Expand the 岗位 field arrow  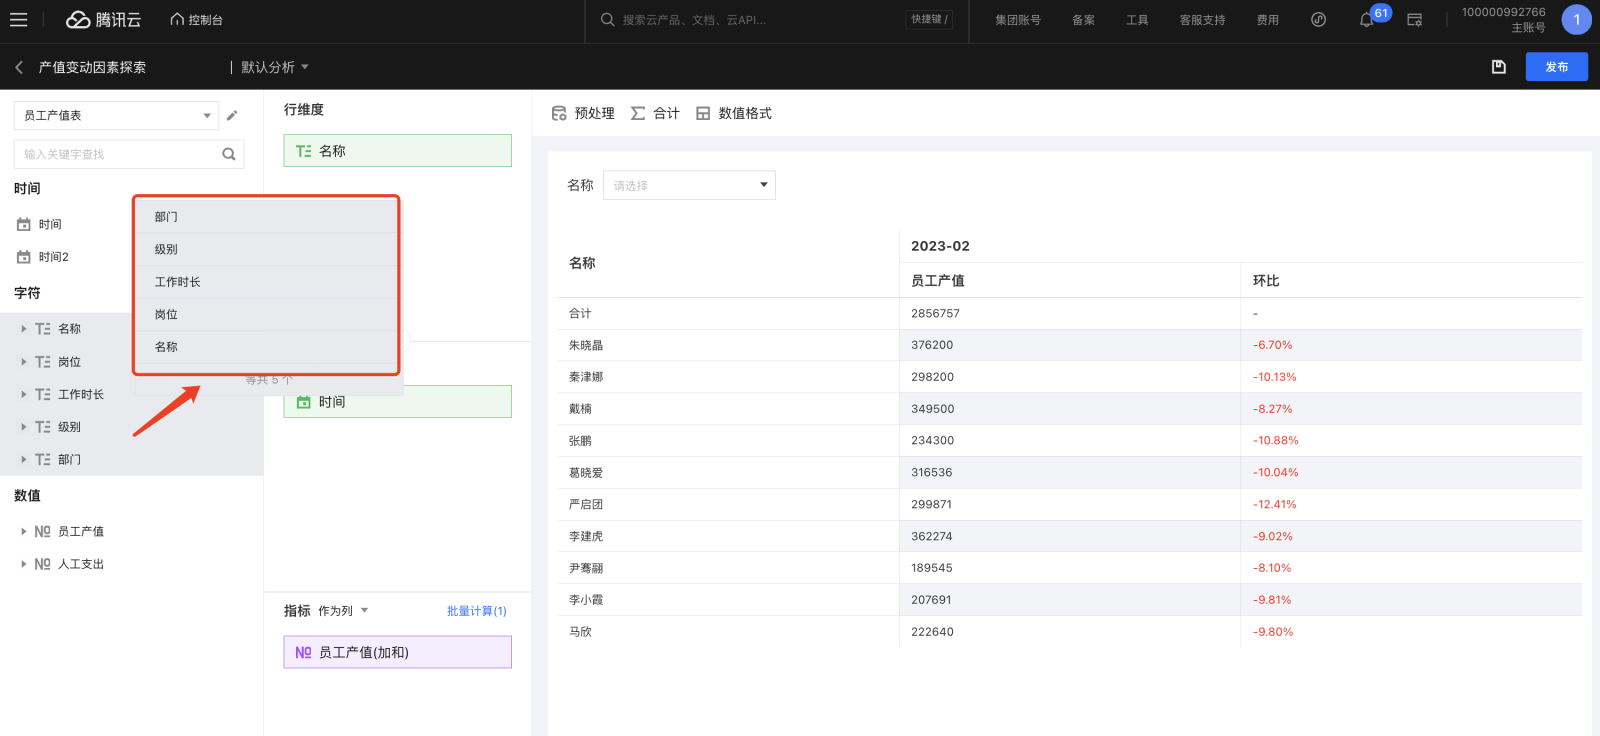[x=24, y=361]
